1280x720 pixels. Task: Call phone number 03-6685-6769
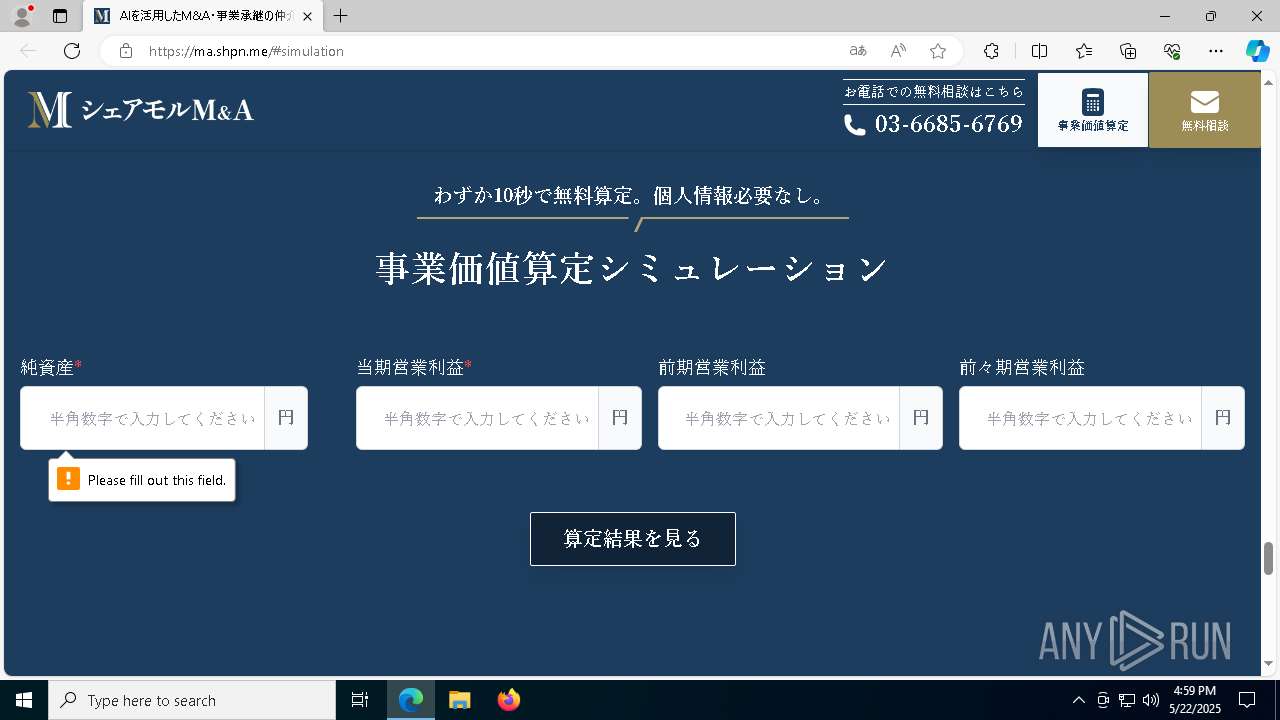pyautogui.click(x=934, y=124)
